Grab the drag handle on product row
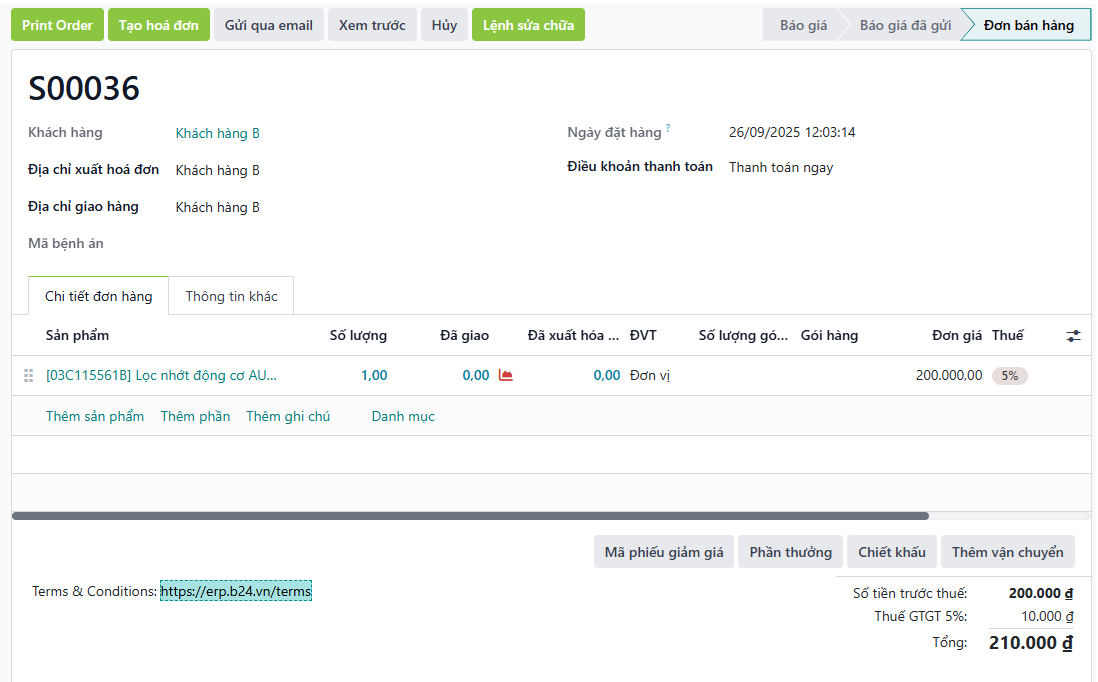 (28, 376)
